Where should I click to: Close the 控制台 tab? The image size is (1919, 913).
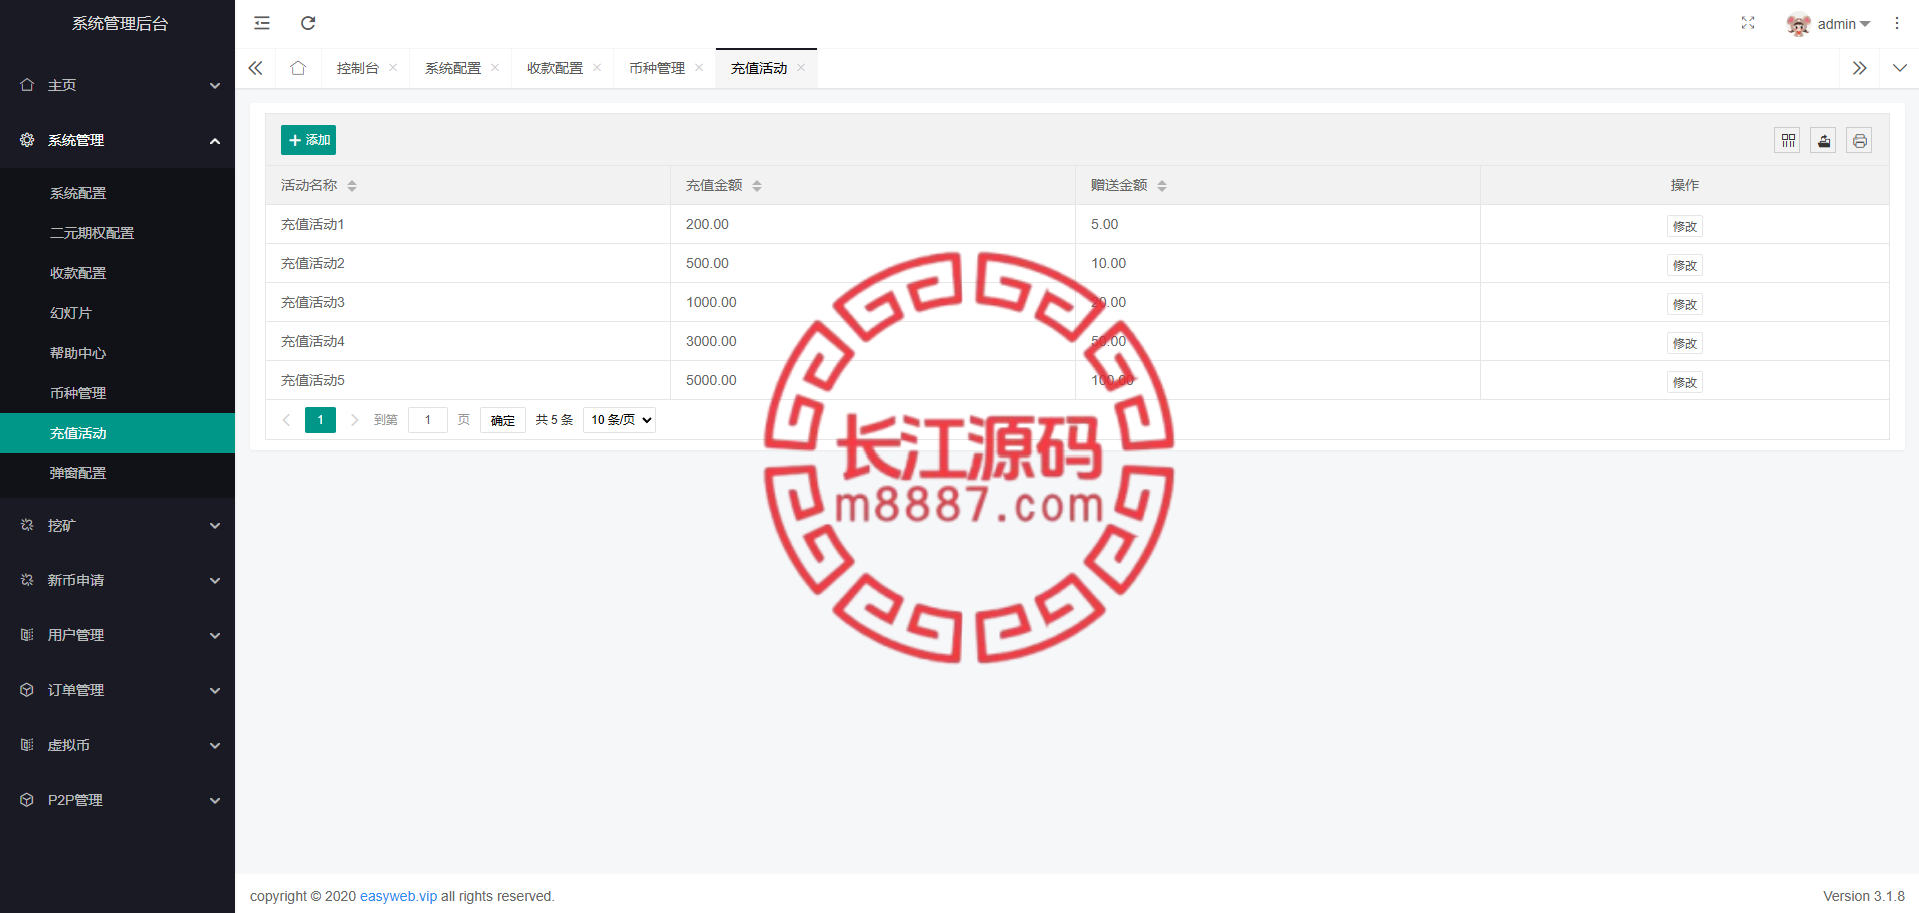(394, 68)
